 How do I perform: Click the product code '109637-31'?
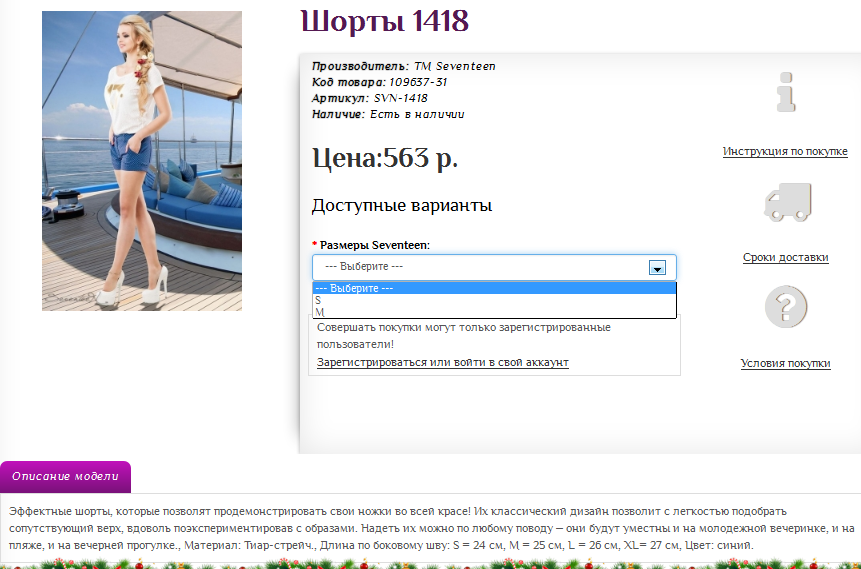point(418,82)
